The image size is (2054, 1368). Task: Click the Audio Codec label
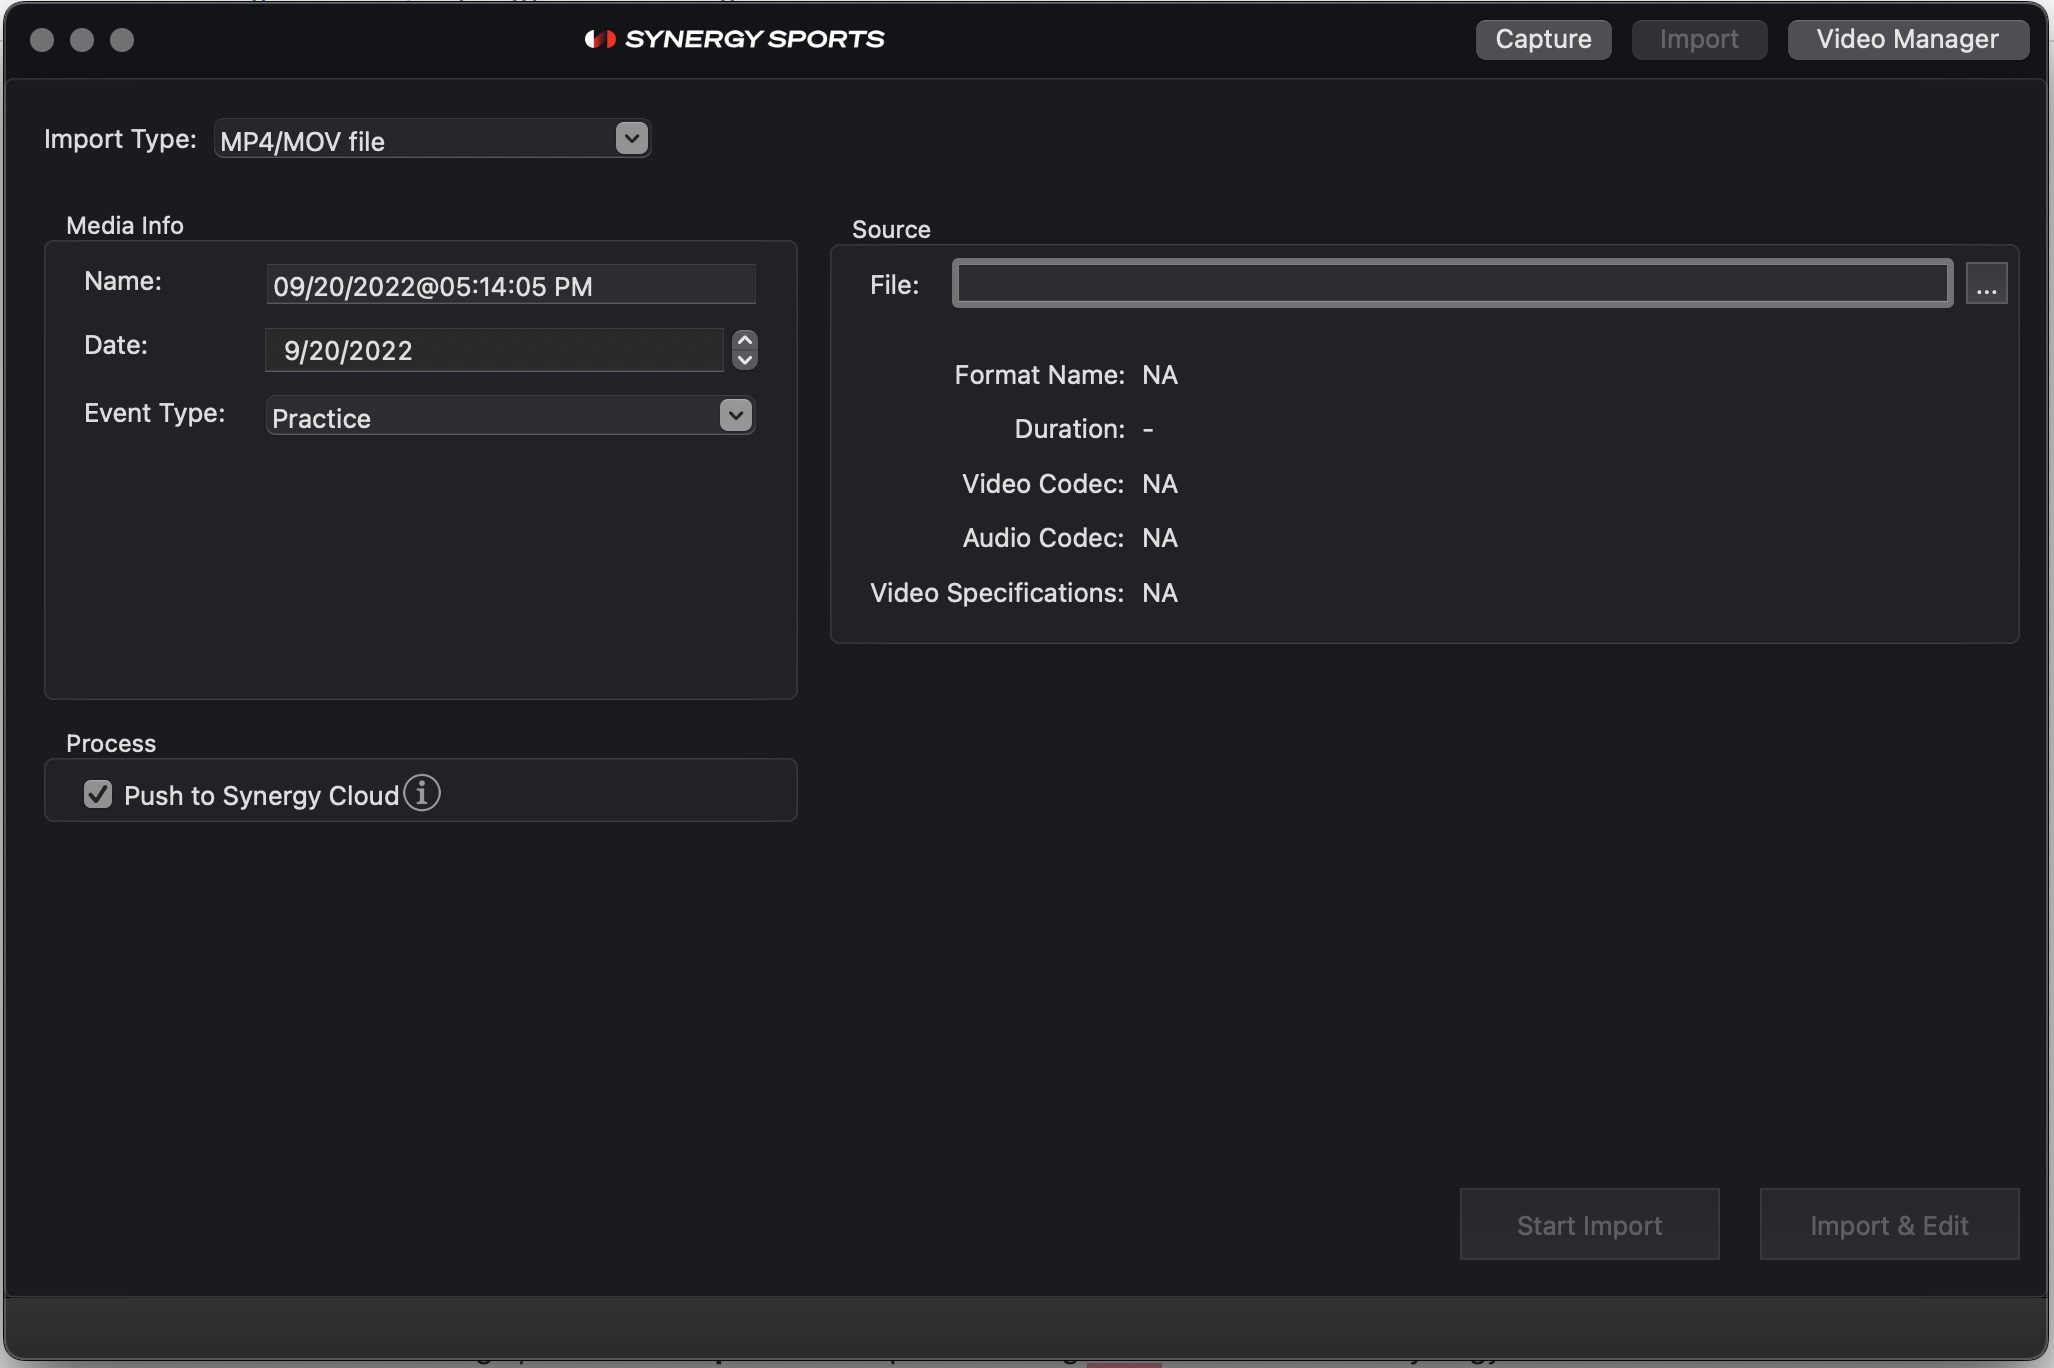tap(1043, 538)
